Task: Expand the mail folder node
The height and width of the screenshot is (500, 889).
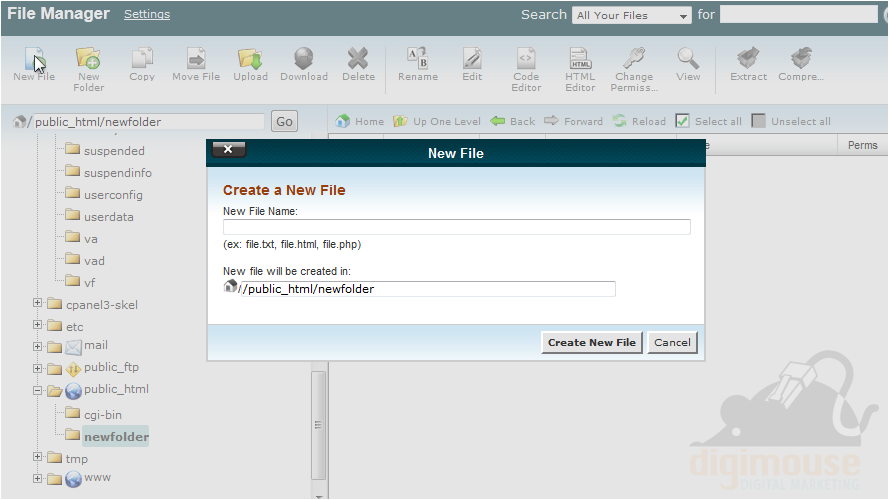Action: (37, 346)
